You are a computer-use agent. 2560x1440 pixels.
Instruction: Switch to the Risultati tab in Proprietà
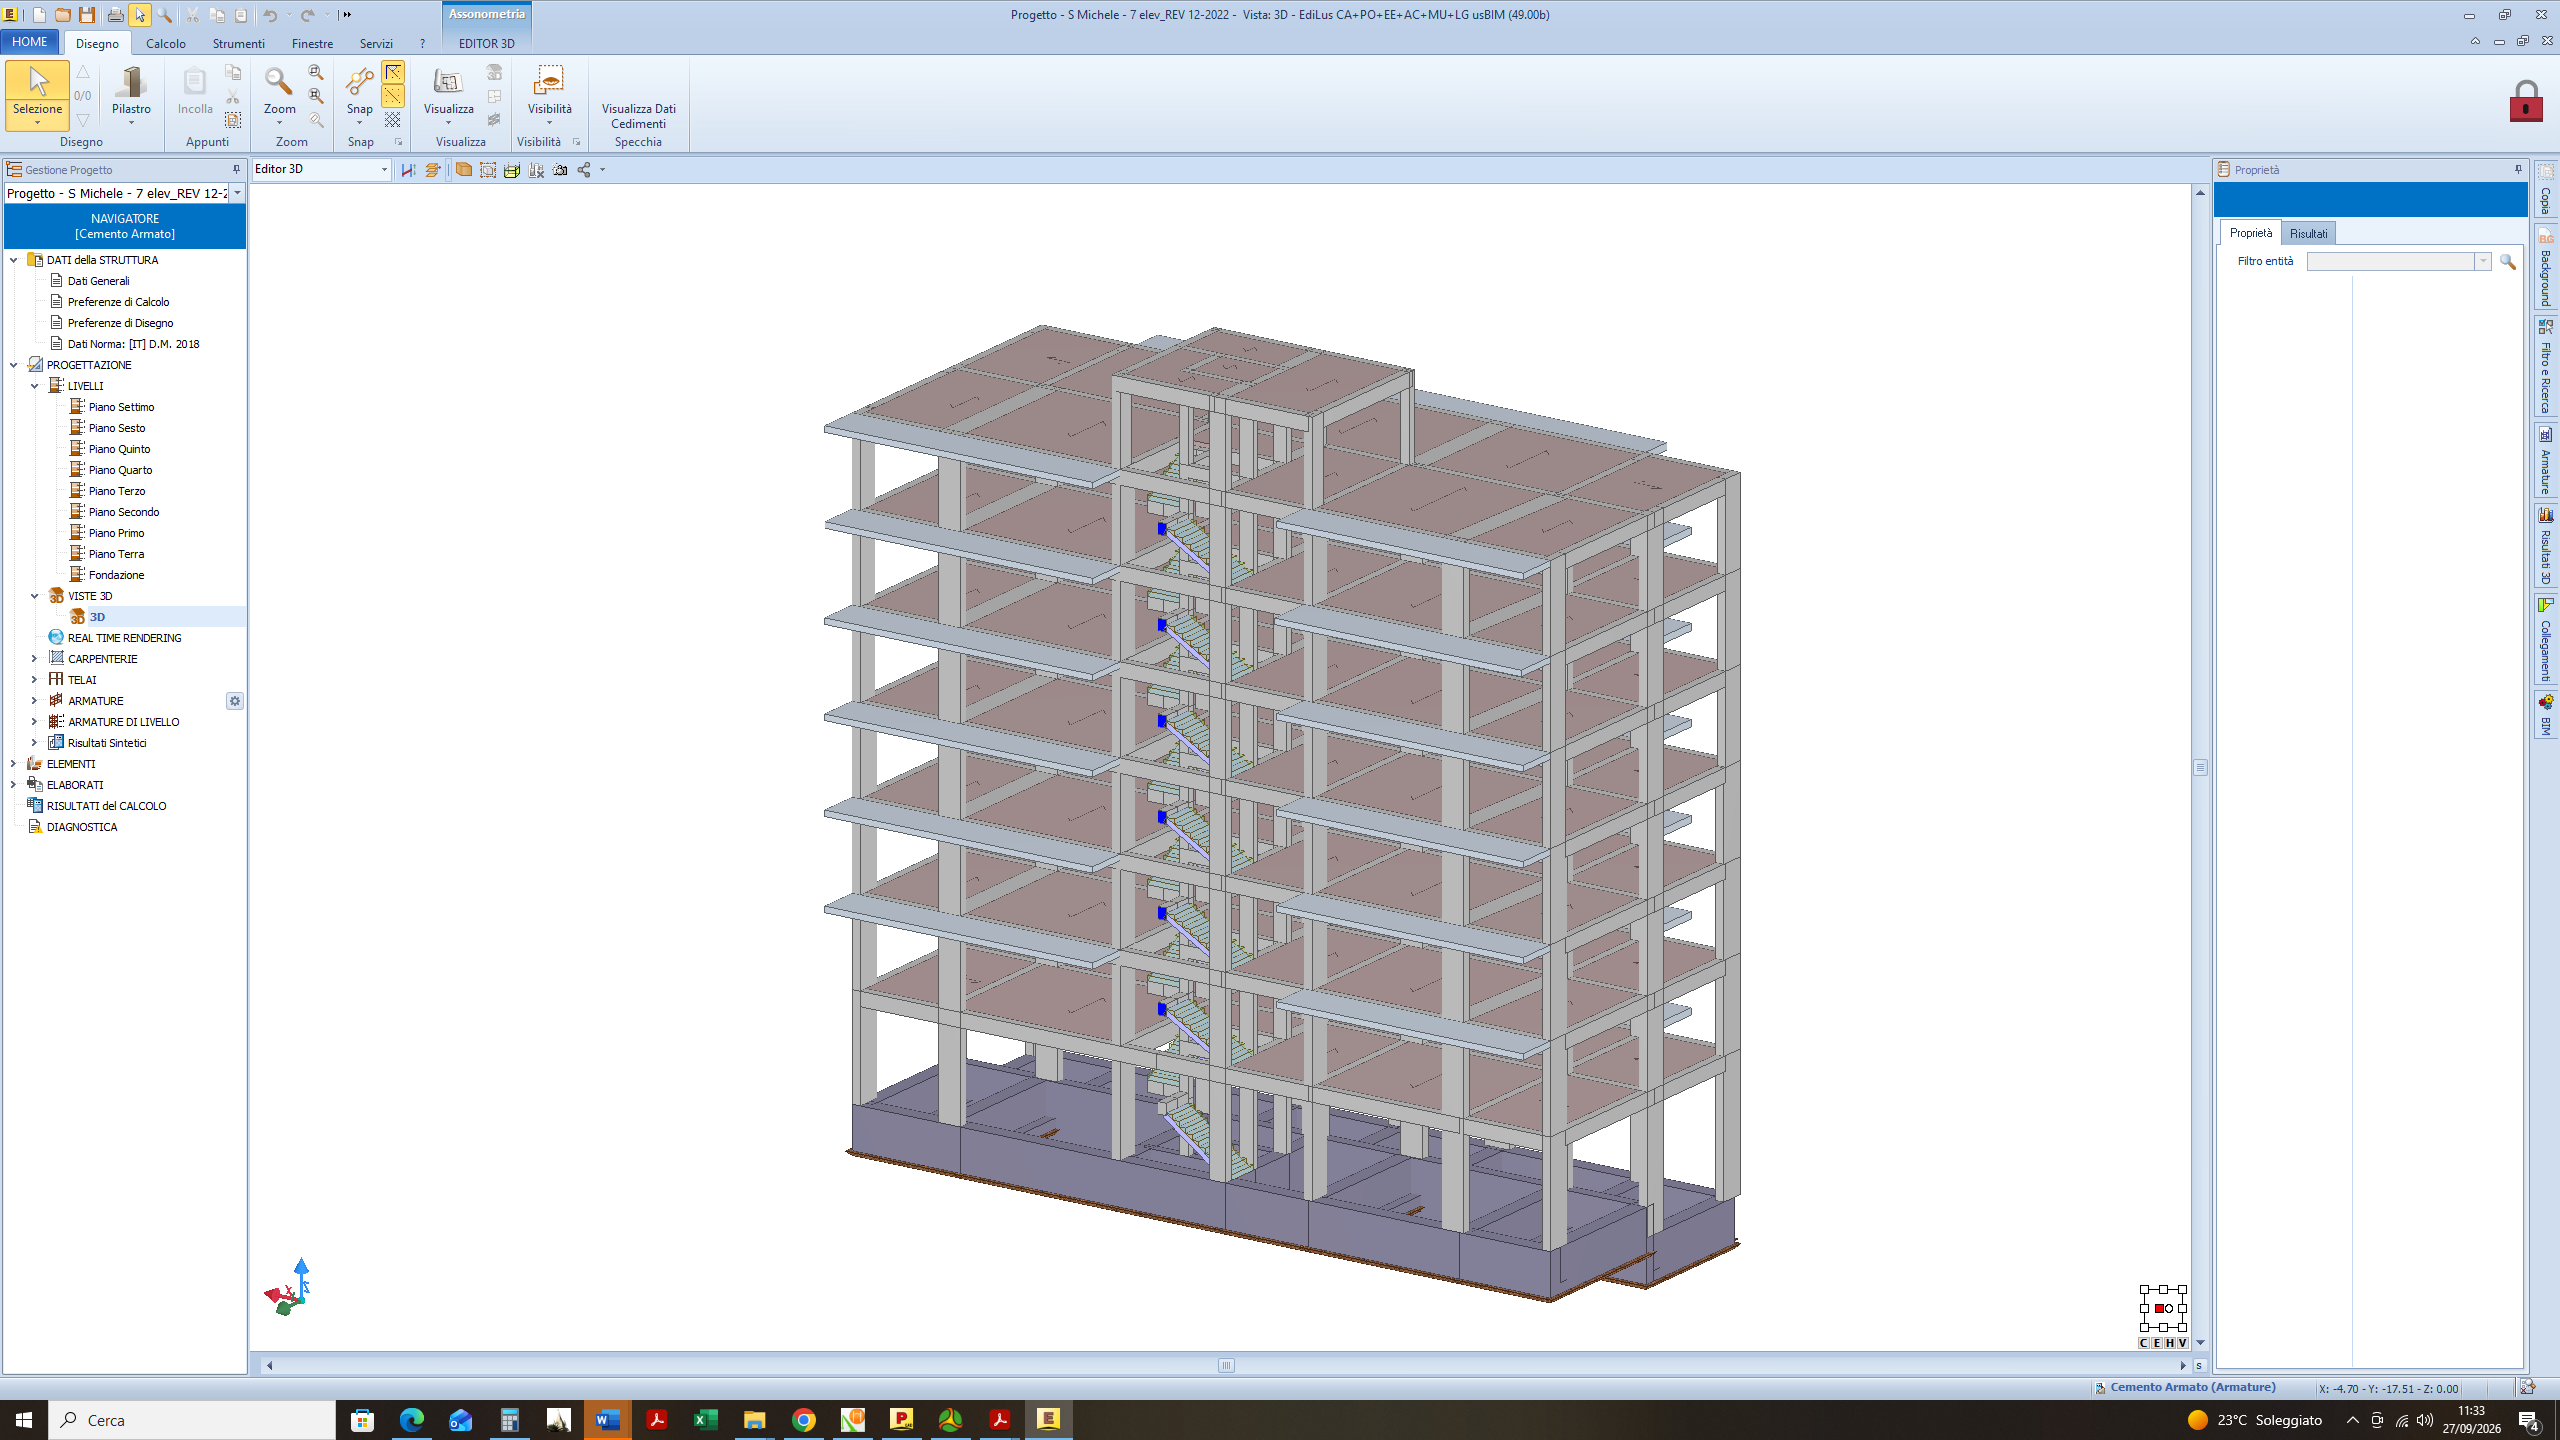(x=2308, y=233)
